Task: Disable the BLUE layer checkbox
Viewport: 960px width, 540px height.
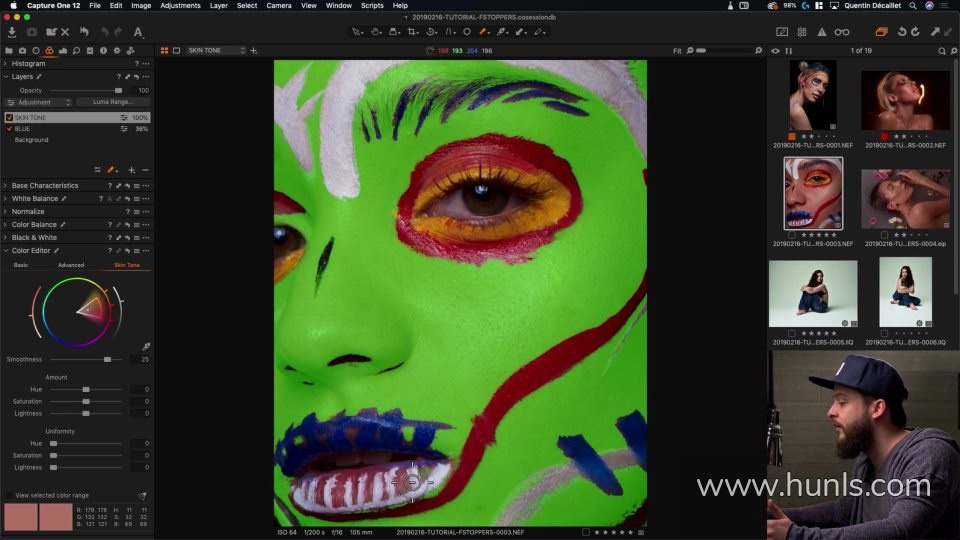Action: pos(9,129)
